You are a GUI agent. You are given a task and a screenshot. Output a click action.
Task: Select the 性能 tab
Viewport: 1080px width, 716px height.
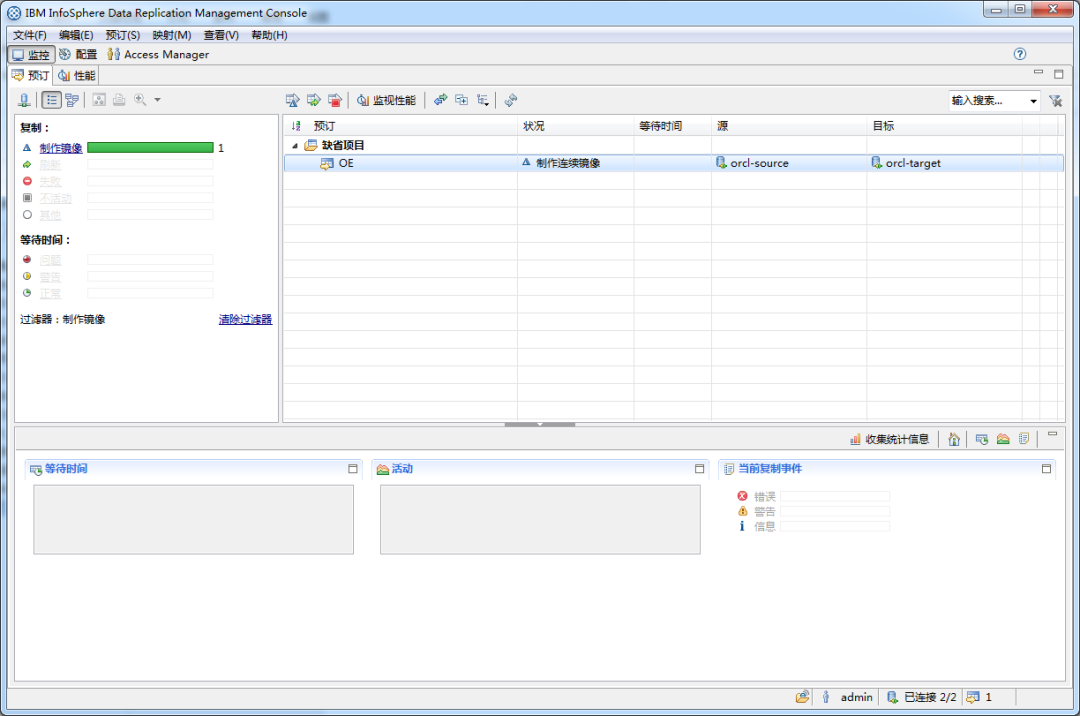(x=76, y=76)
